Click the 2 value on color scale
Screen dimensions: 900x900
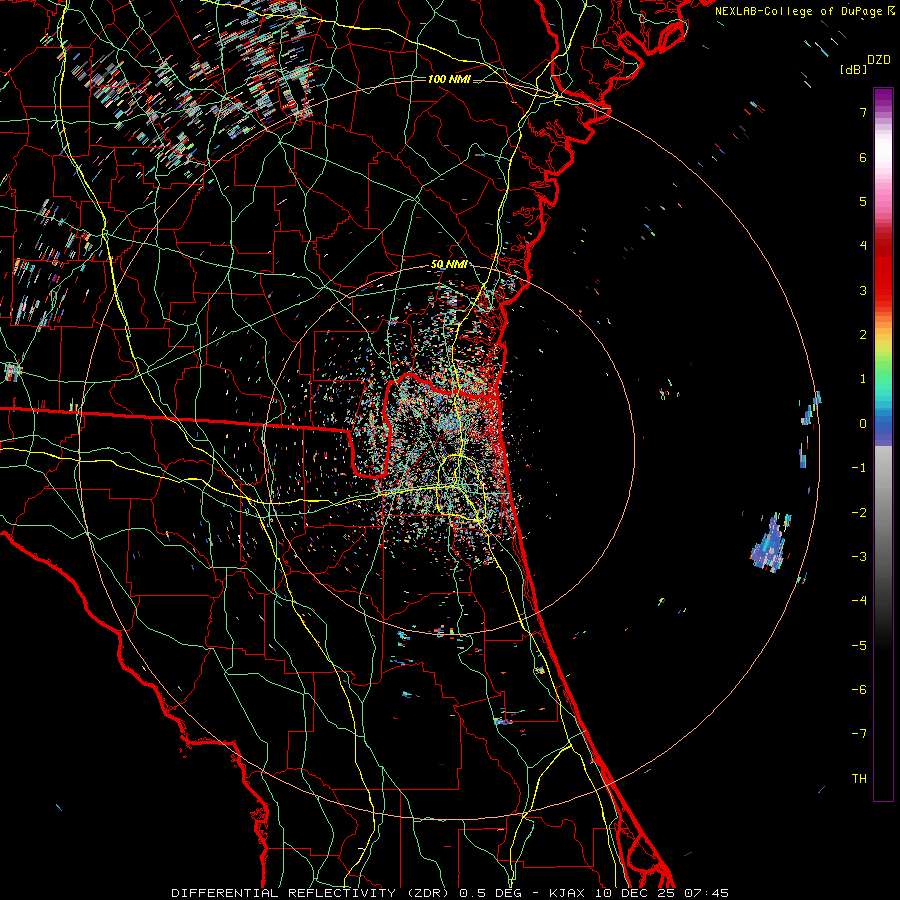click(x=863, y=335)
